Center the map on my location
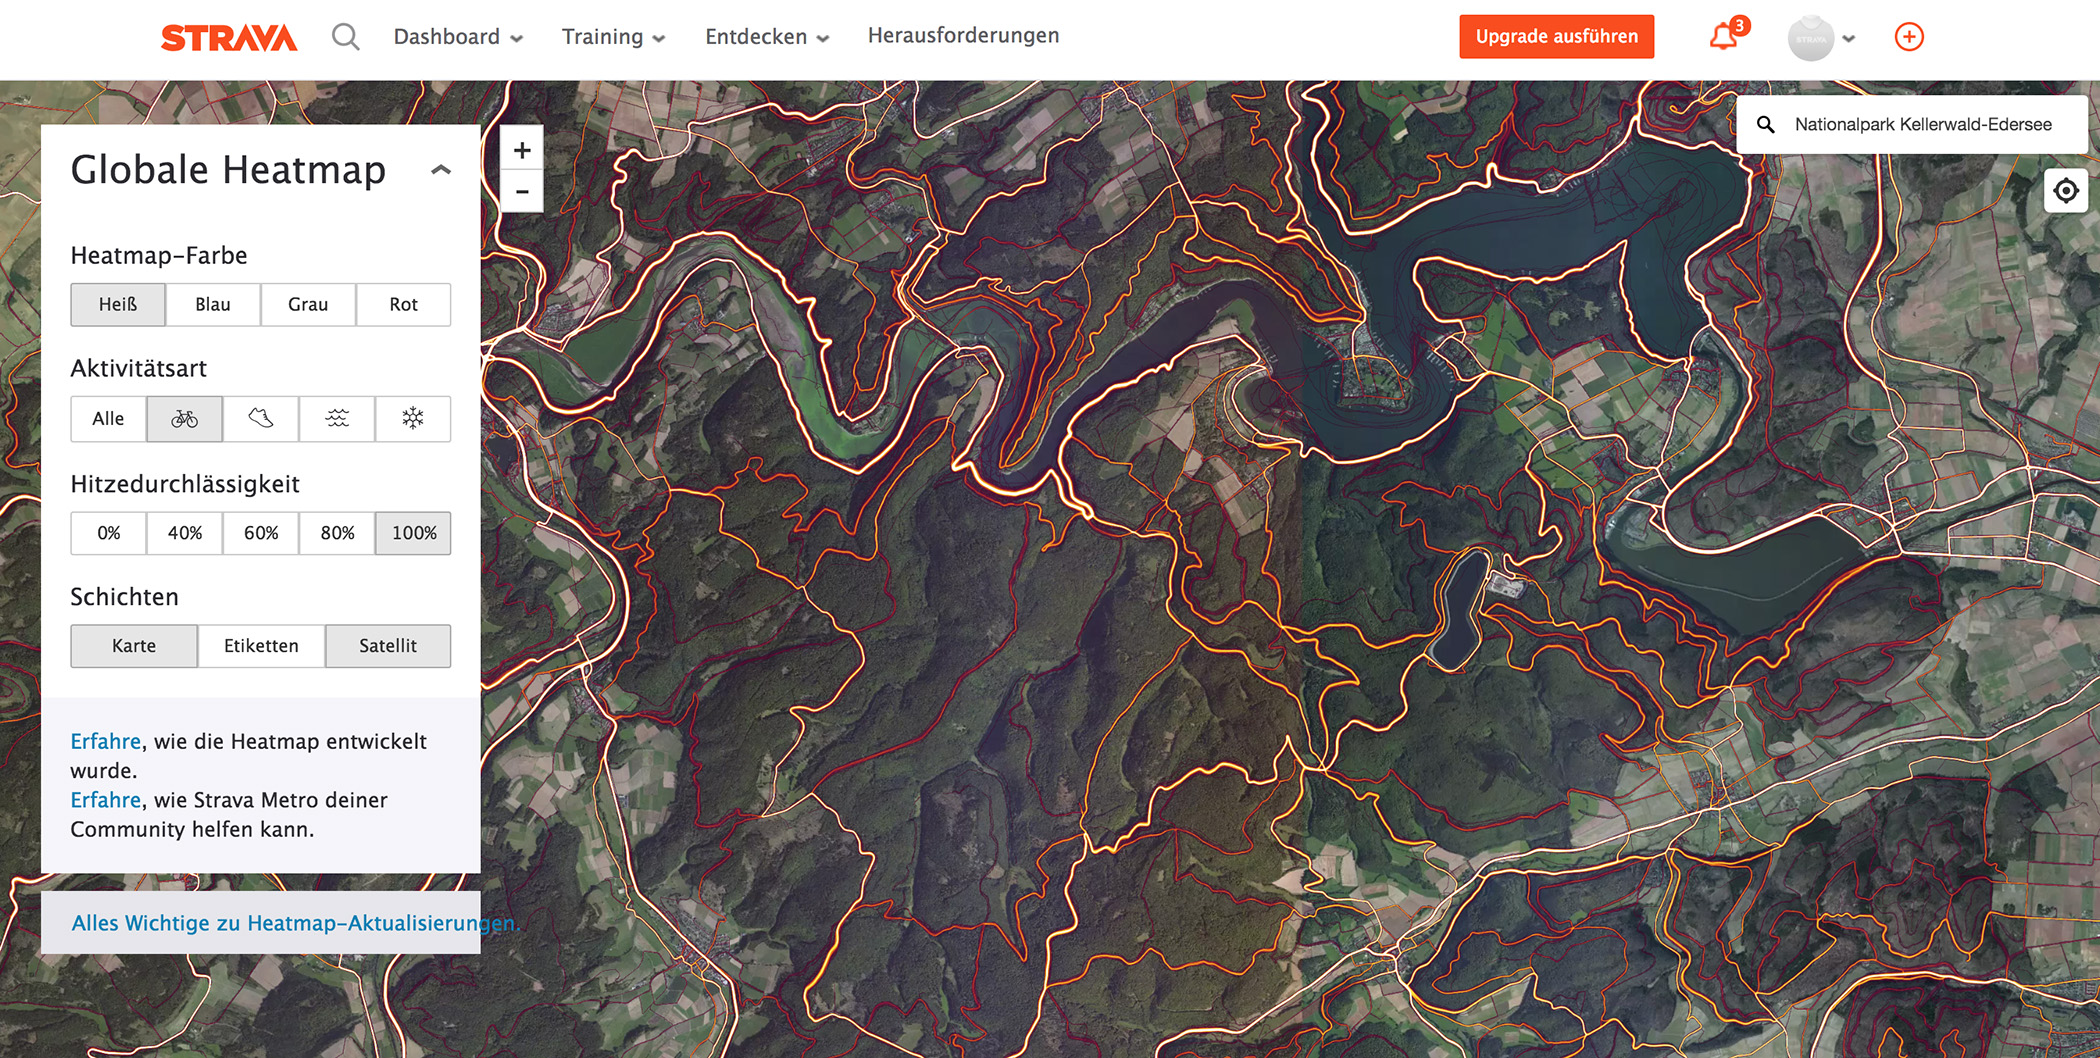 tap(2065, 190)
